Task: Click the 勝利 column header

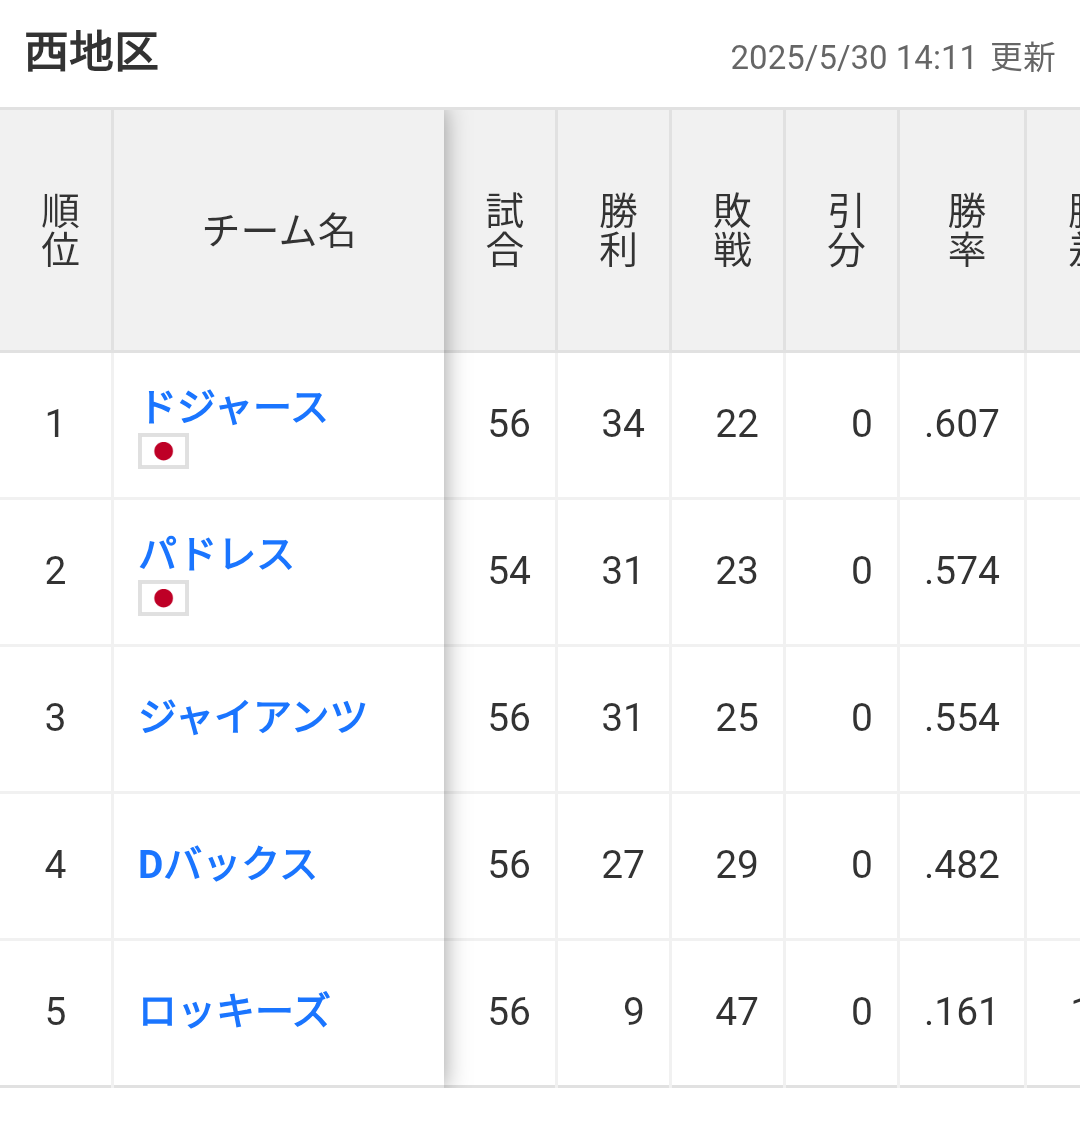Action: (619, 230)
